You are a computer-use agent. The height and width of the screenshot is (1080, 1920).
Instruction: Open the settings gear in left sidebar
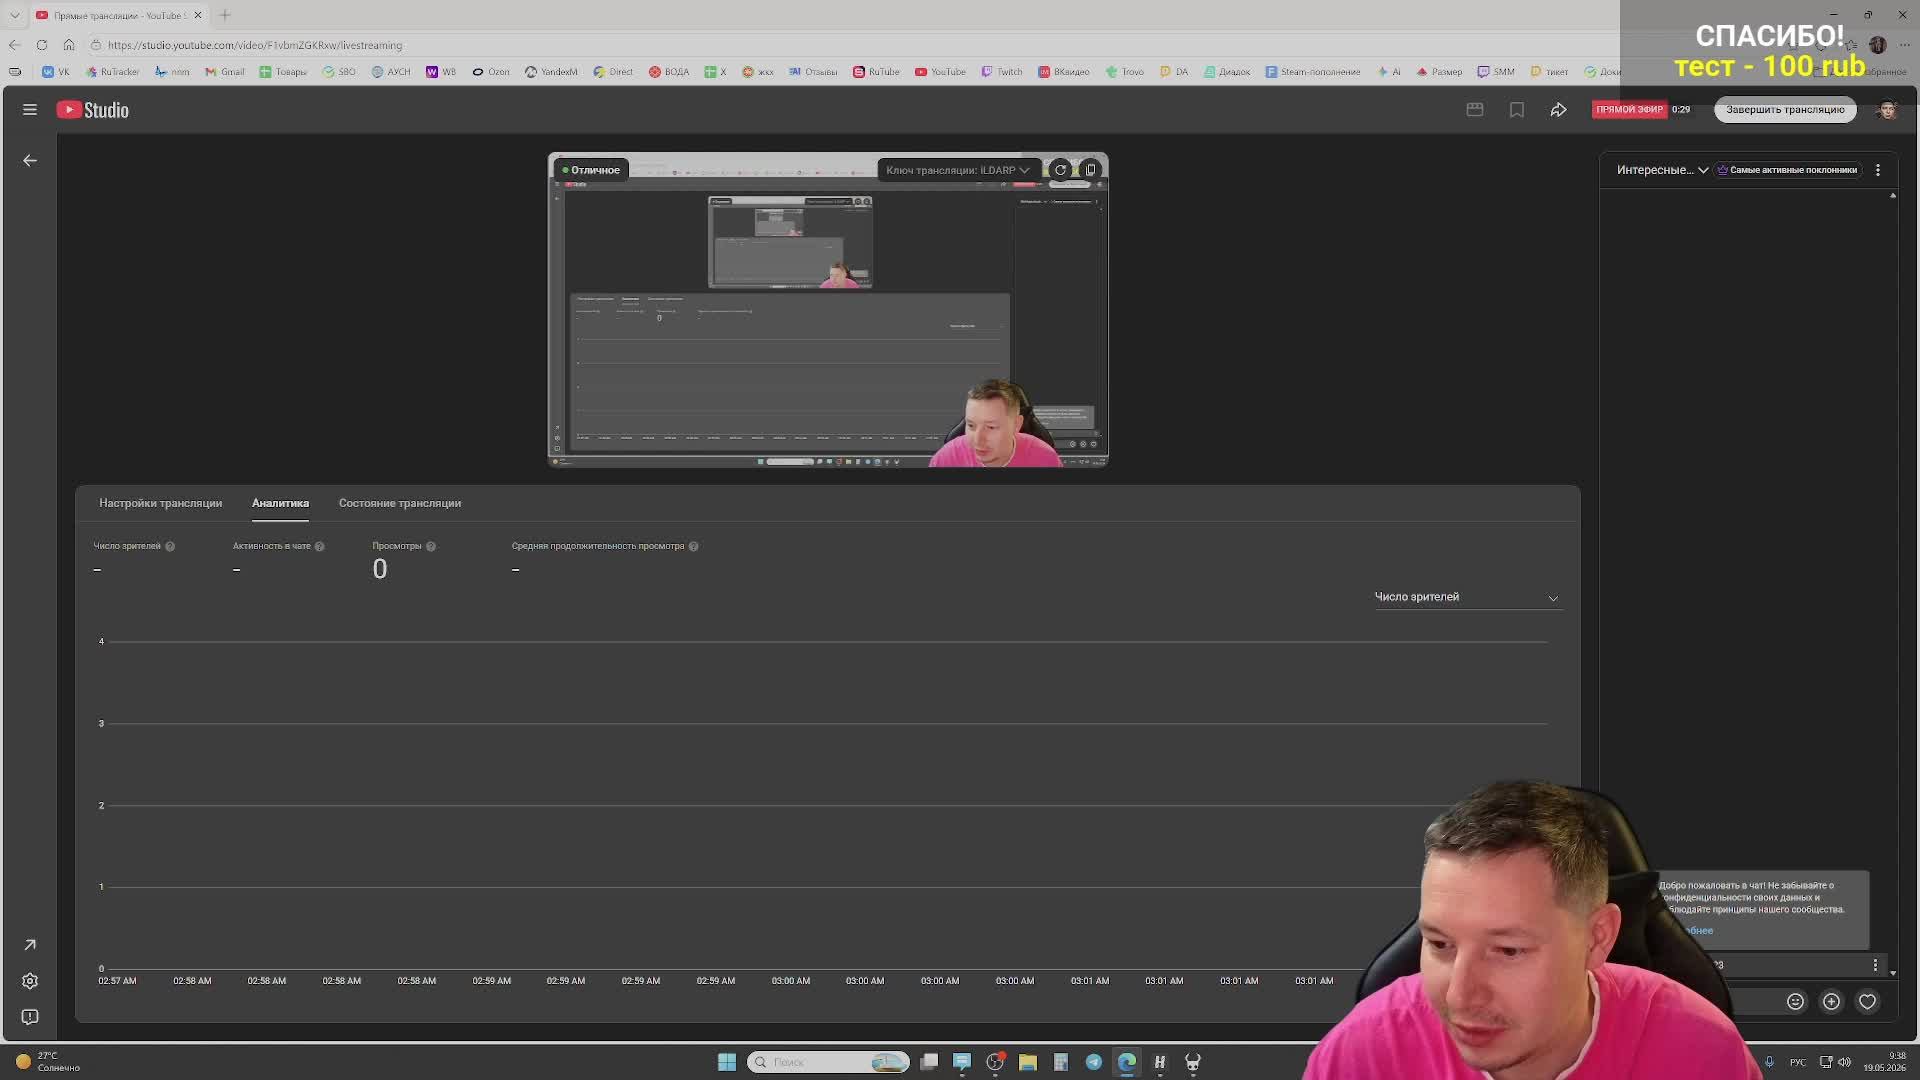[30, 981]
